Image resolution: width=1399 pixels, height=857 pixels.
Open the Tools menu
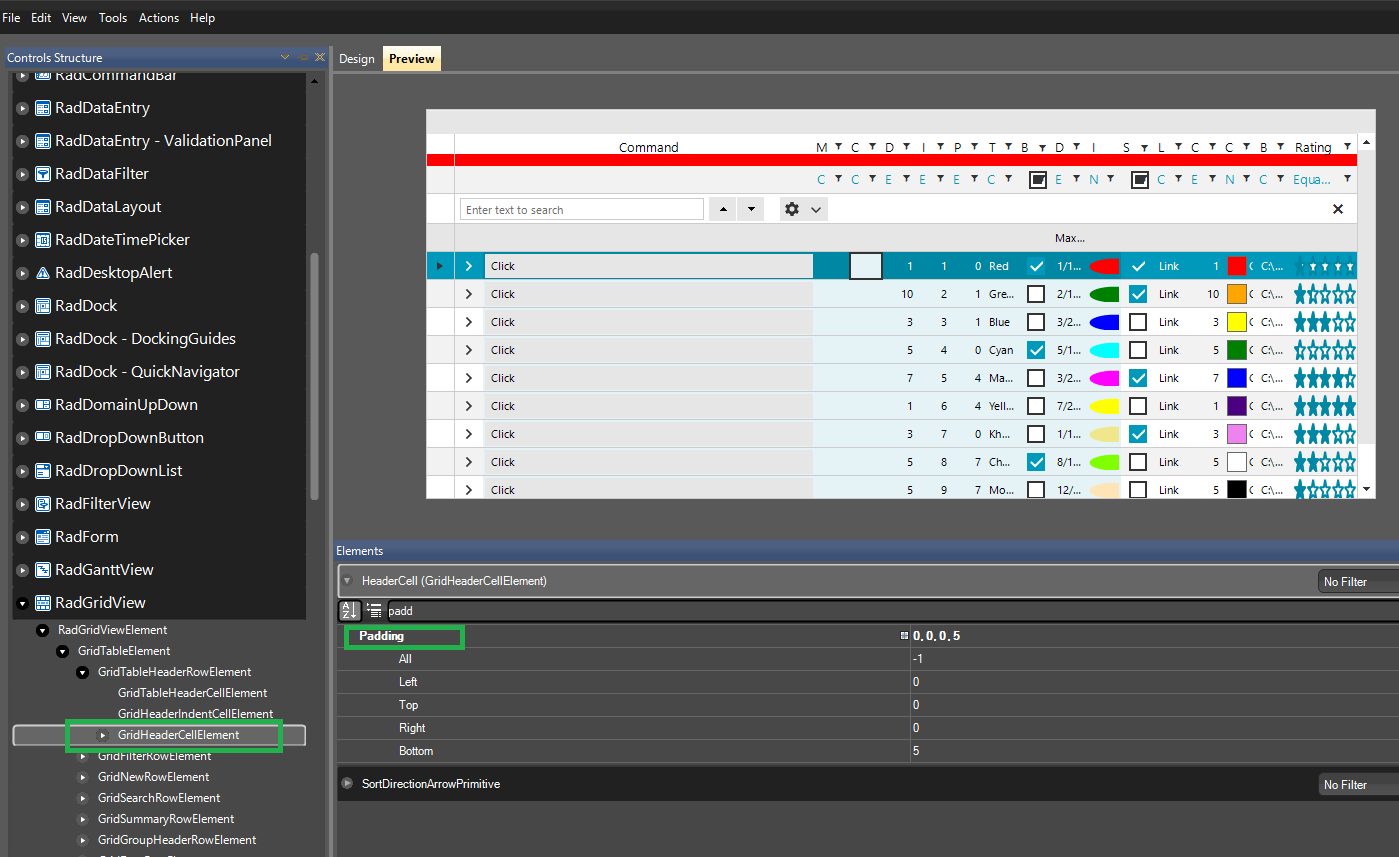point(113,18)
